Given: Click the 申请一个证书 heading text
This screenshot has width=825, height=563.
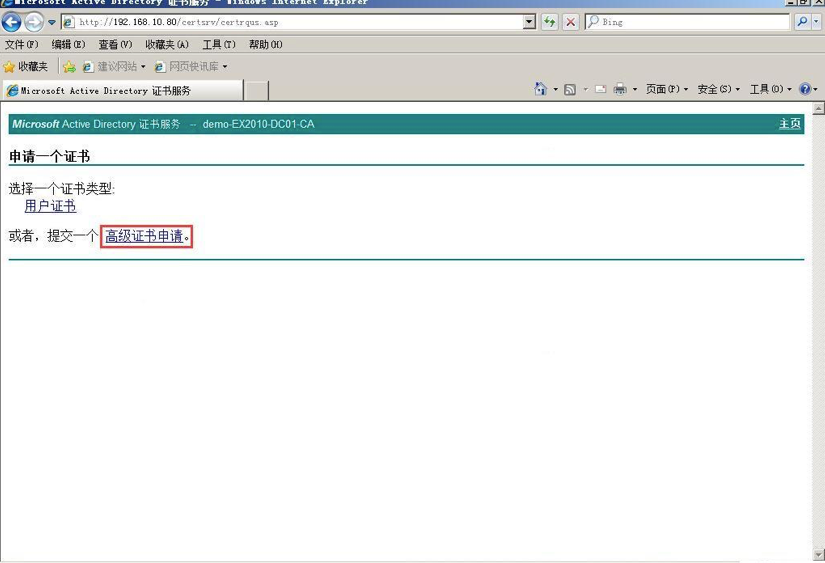Looking at the screenshot, I should (x=49, y=156).
